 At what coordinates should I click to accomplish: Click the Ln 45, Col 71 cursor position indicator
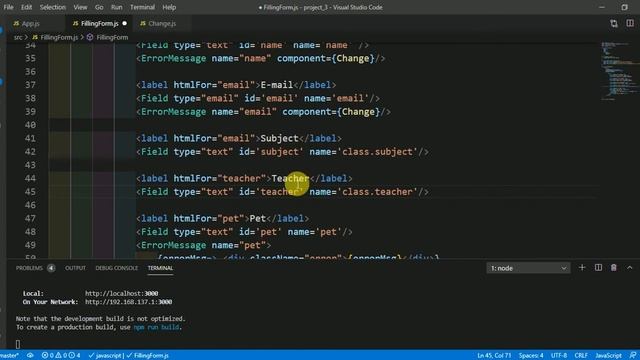click(494, 356)
